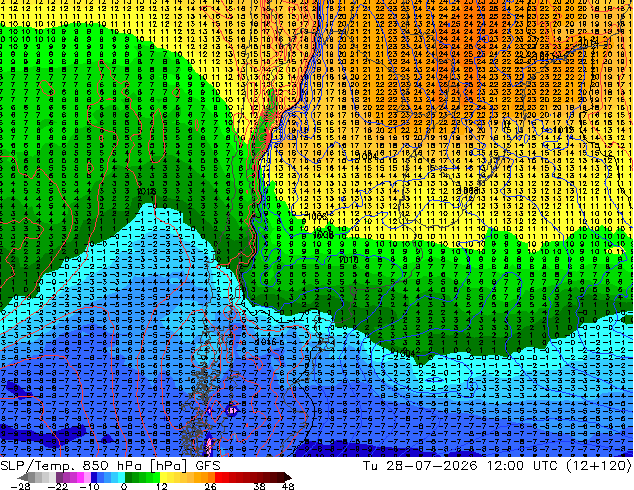Click the '-28' legend value

tap(20, 486)
